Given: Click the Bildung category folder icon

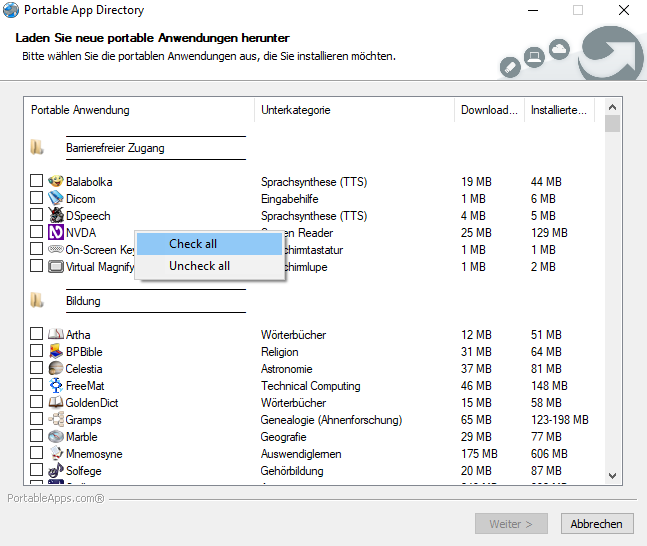Looking at the screenshot, I should 37,300.
